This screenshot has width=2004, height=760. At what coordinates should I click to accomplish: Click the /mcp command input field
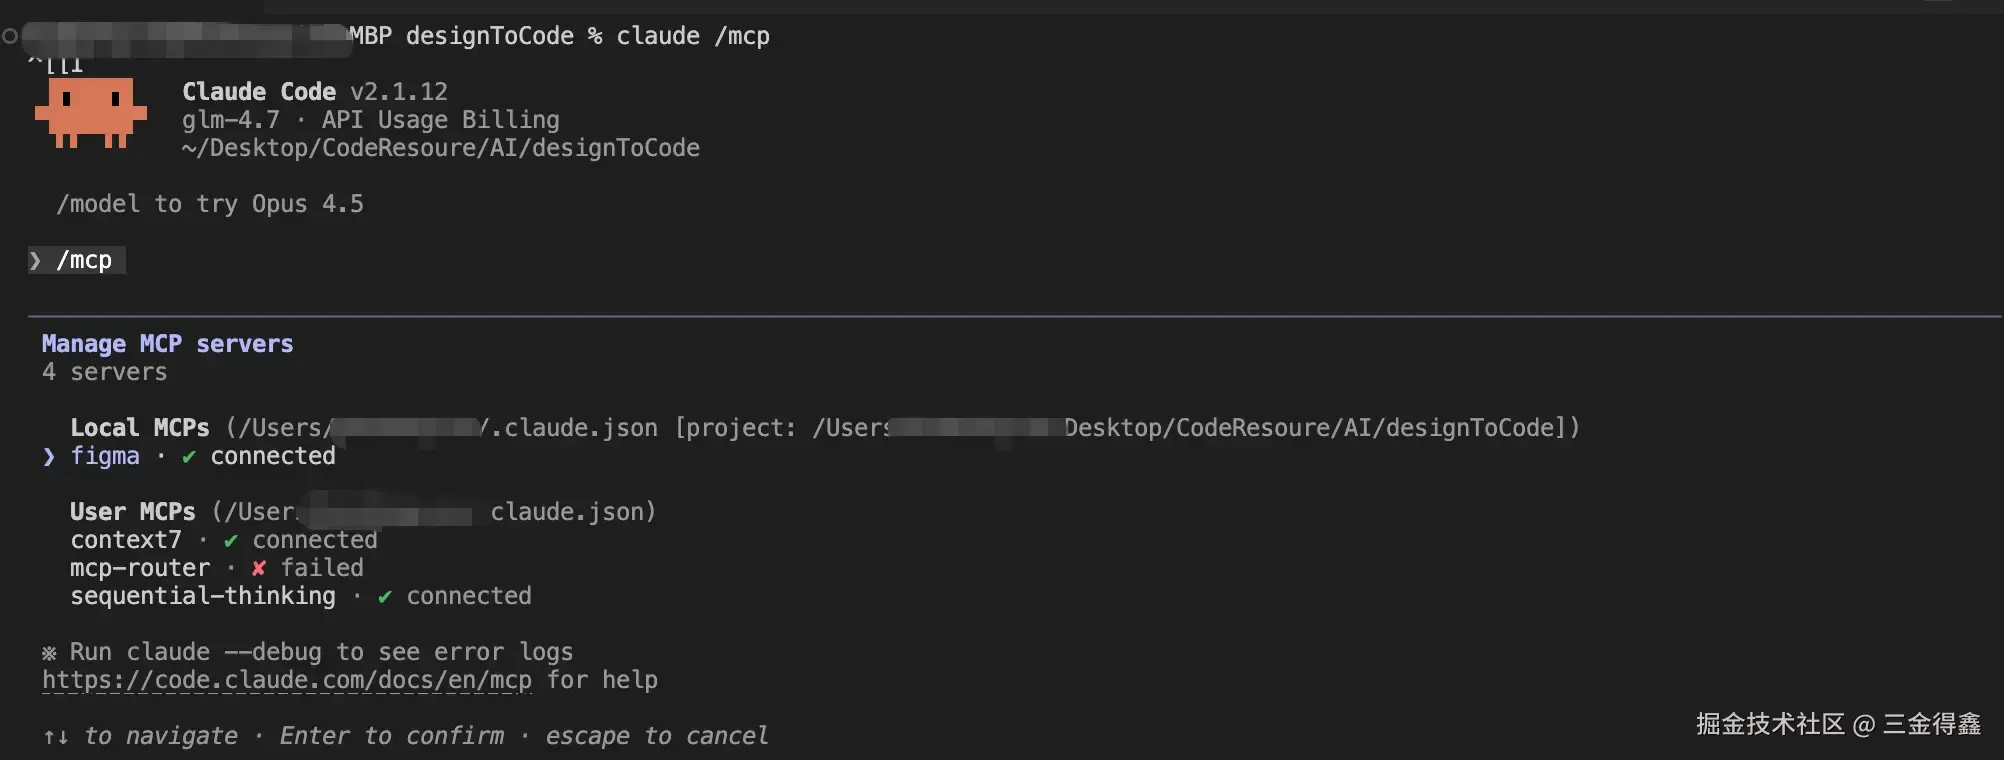pyautogui.click(x=85, y=261)
